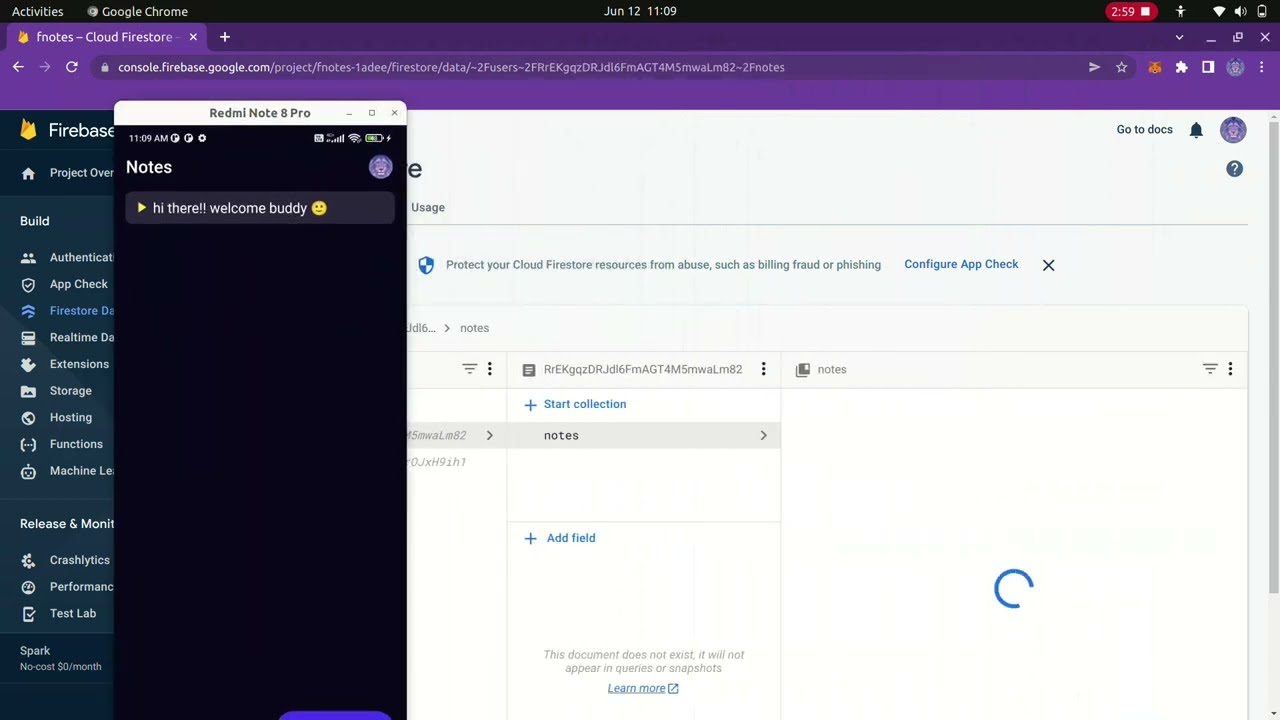
Task: Click the page vertical scrollbar
Action: click(1273, 355)
